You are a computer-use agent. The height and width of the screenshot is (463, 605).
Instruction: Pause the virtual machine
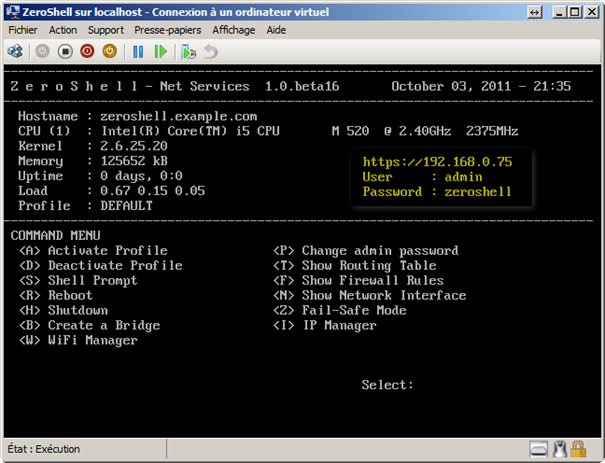tap(138, 51)
